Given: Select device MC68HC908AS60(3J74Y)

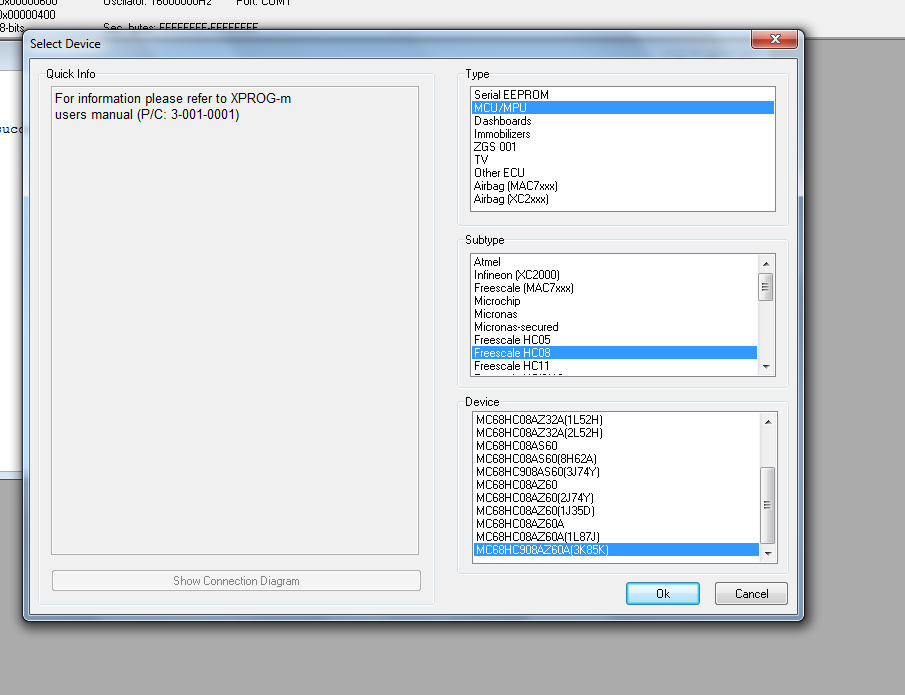Looking at the screenshot, I should (x=616, y=472).
